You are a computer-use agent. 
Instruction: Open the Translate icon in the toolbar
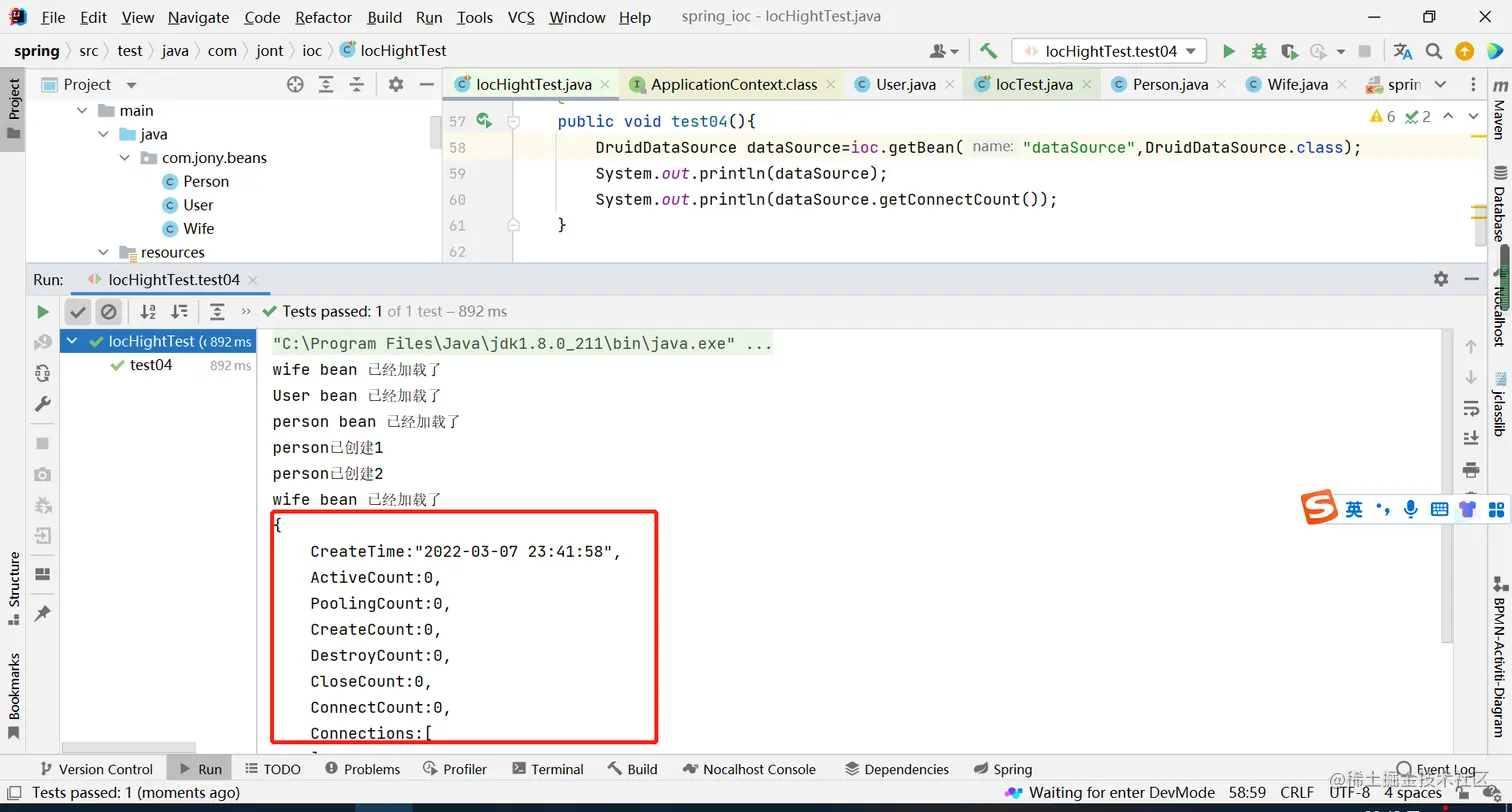[x=1403, y=51]
